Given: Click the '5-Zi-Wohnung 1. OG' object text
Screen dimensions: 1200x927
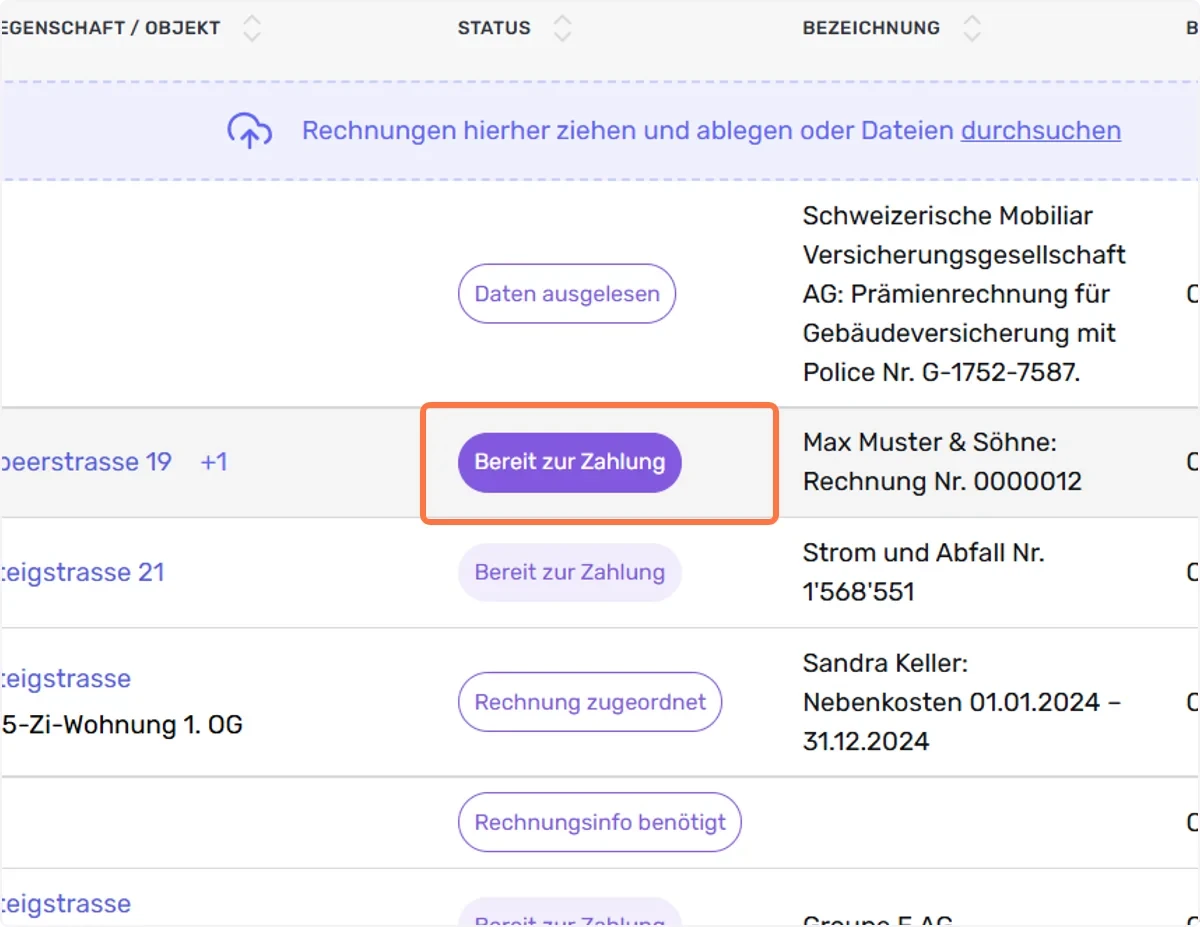Looking at the screenshot, I should coord(122,724).
